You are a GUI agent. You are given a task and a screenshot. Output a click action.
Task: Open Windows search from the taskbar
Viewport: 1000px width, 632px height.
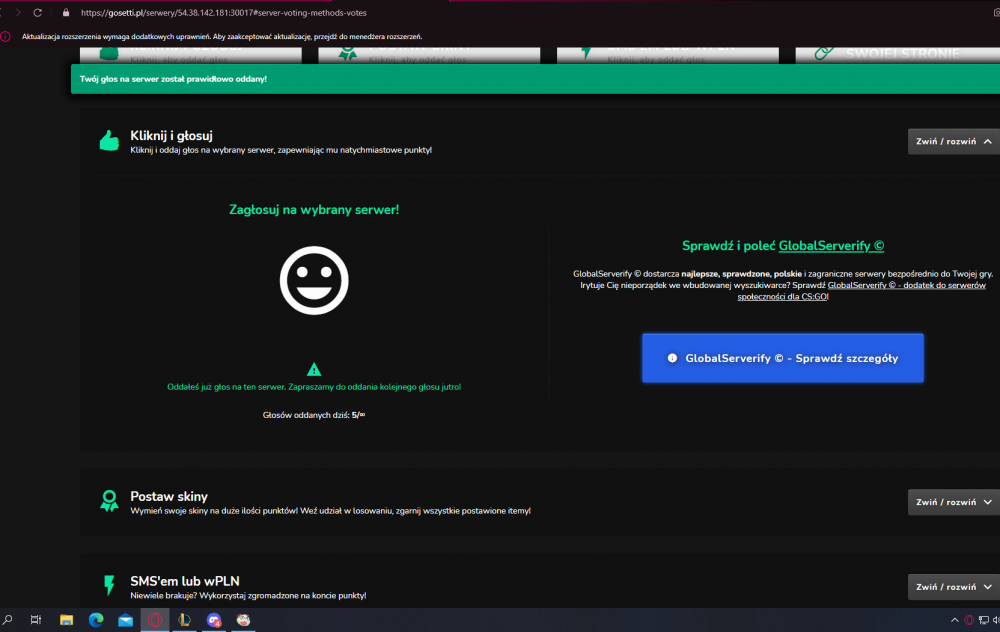8,620
